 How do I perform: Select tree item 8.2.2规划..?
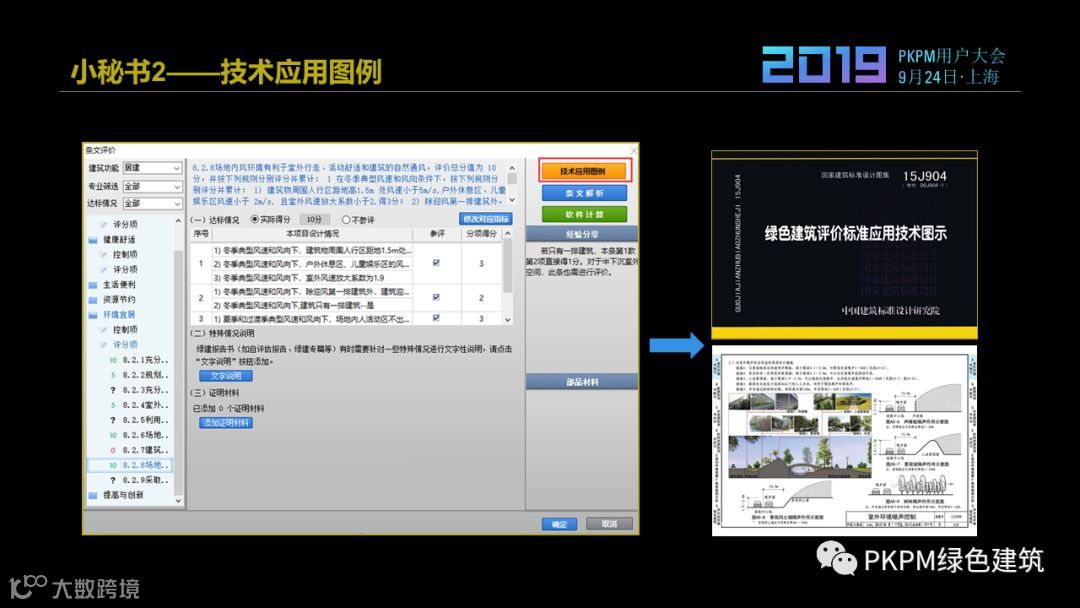click(145, 375)
